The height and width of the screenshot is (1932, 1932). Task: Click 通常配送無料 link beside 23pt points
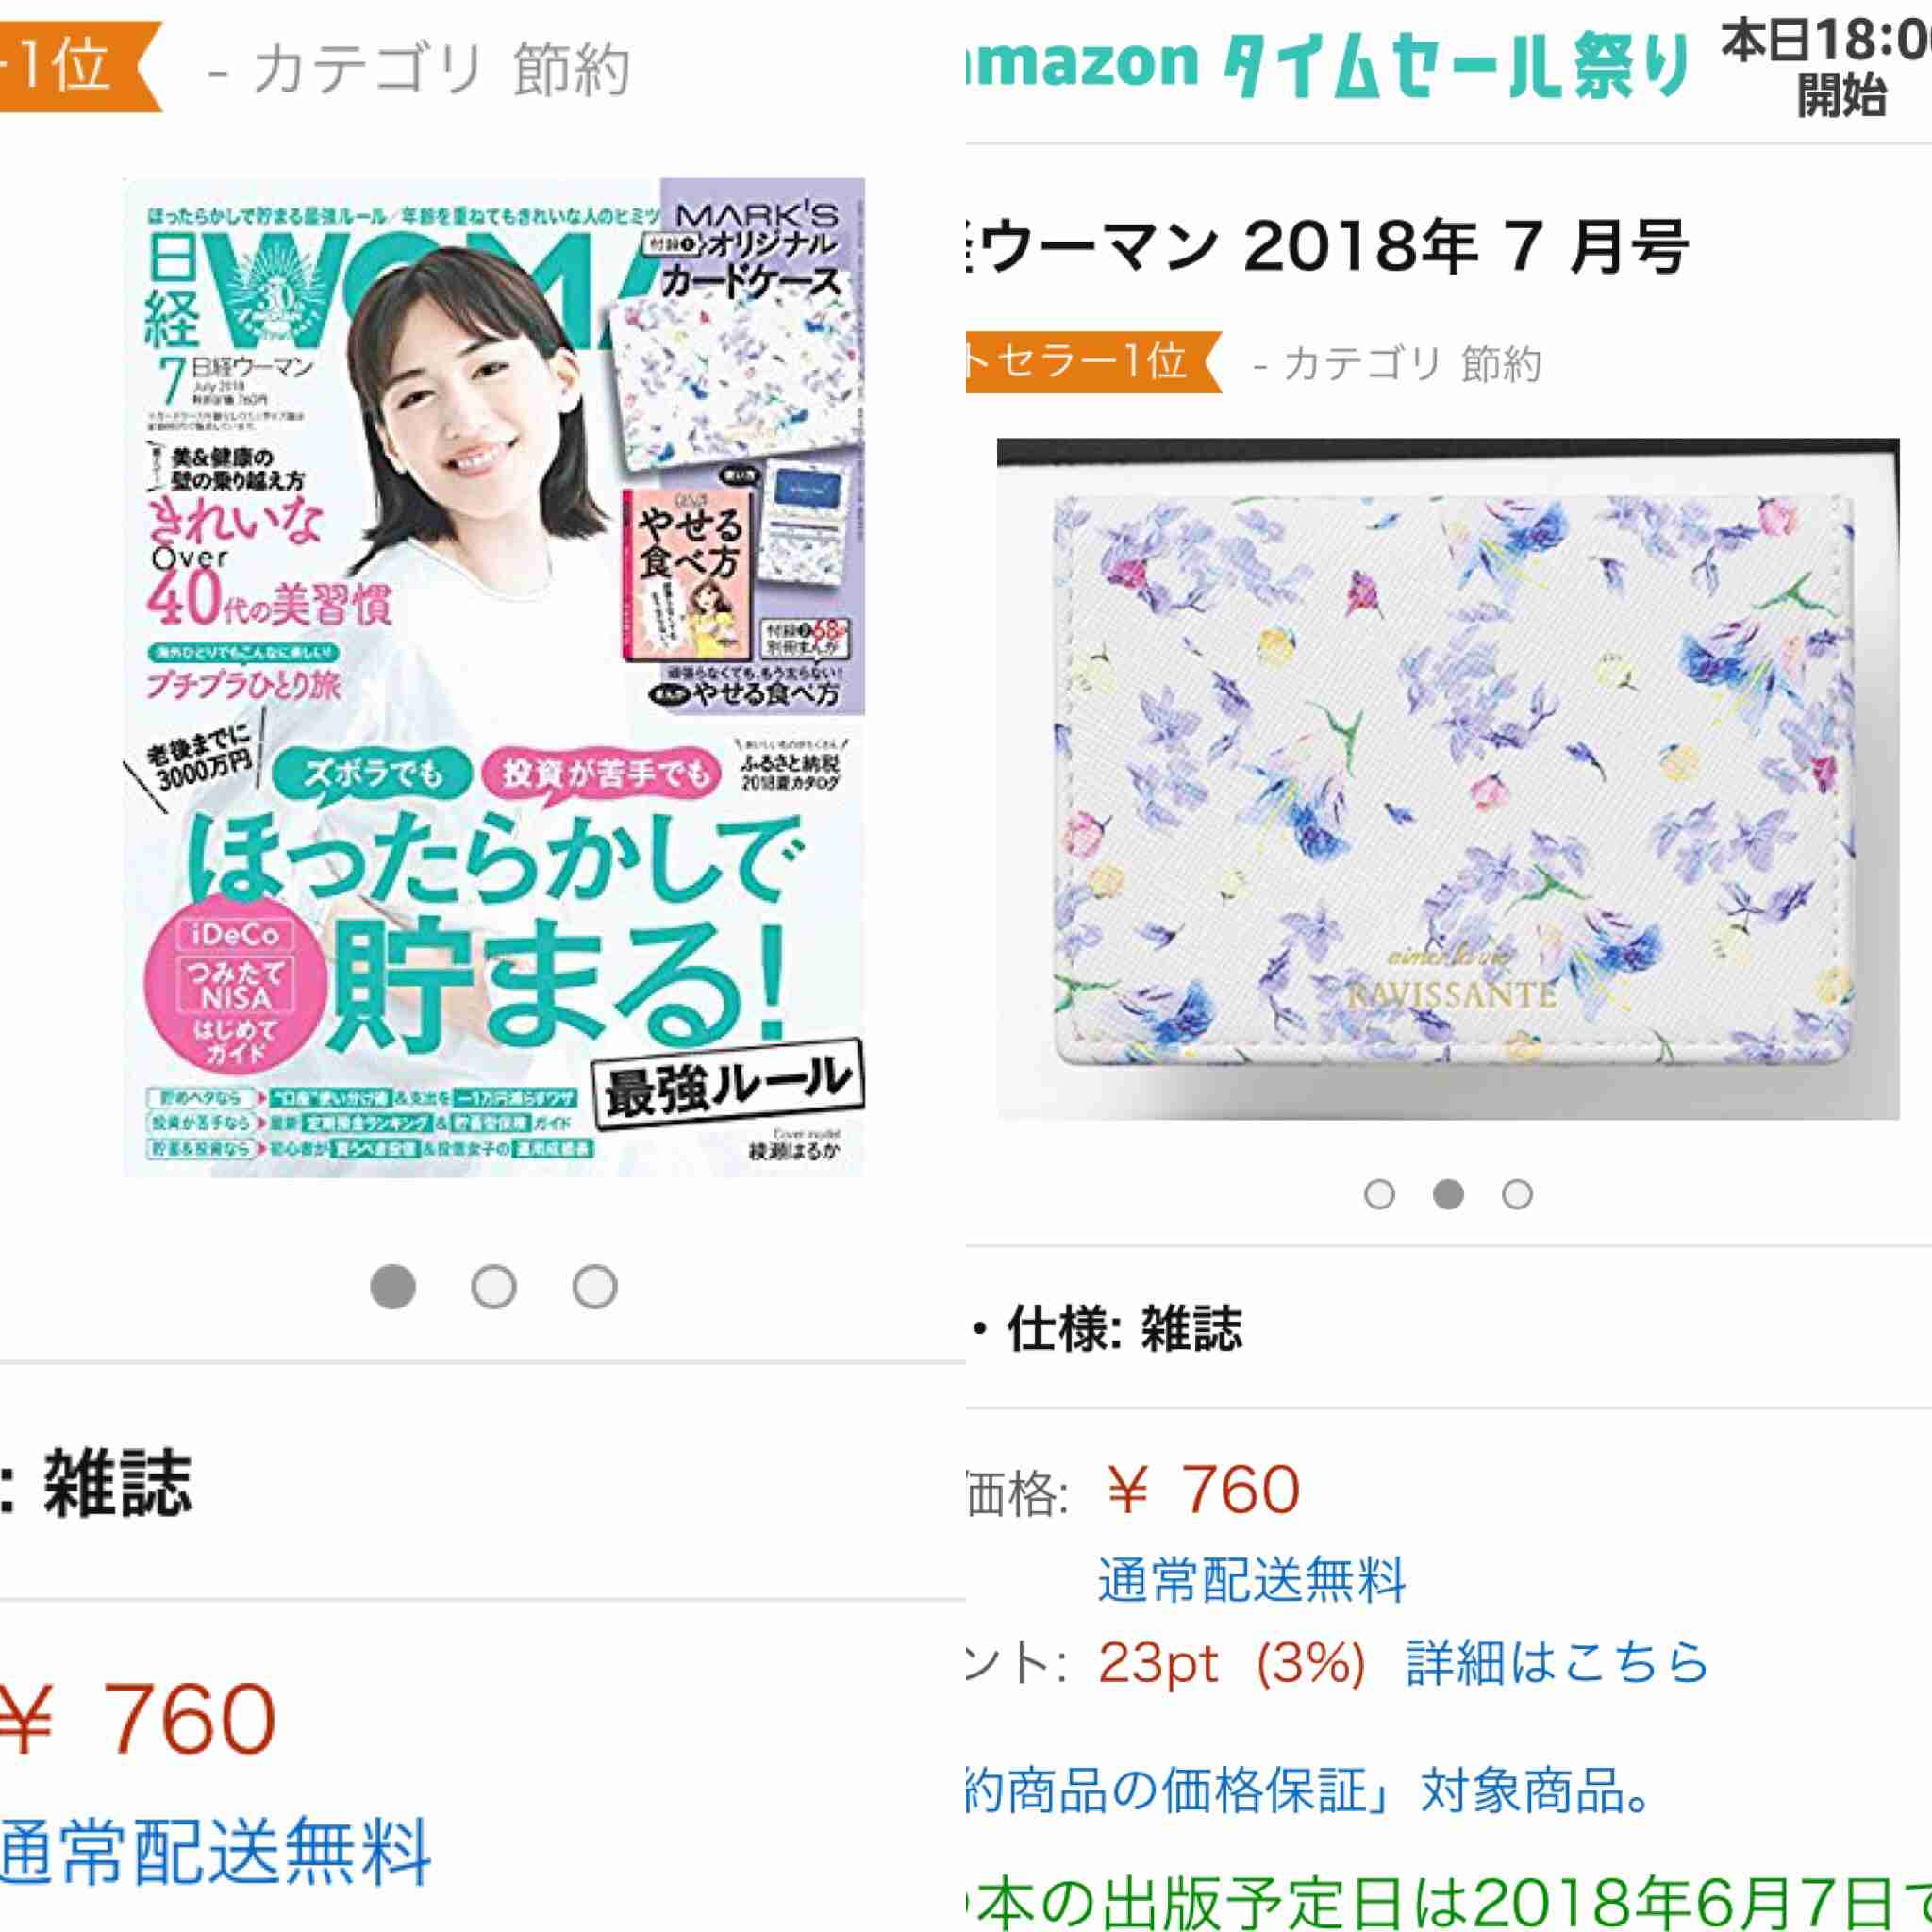1252,1580
